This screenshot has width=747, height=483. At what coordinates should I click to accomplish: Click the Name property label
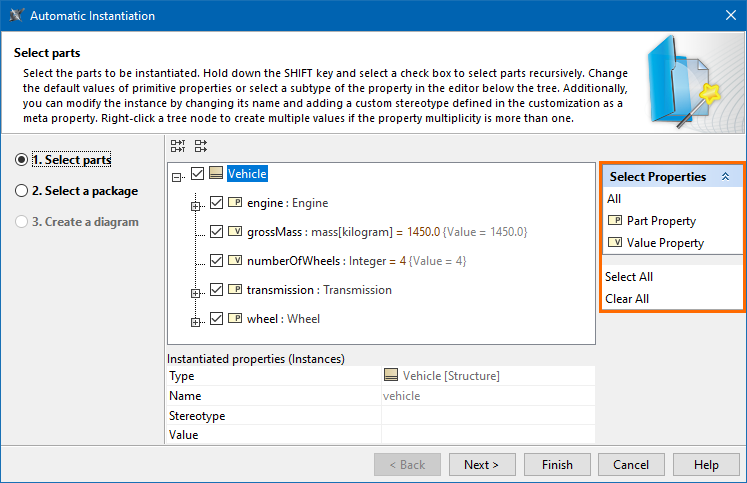(185, 396)
